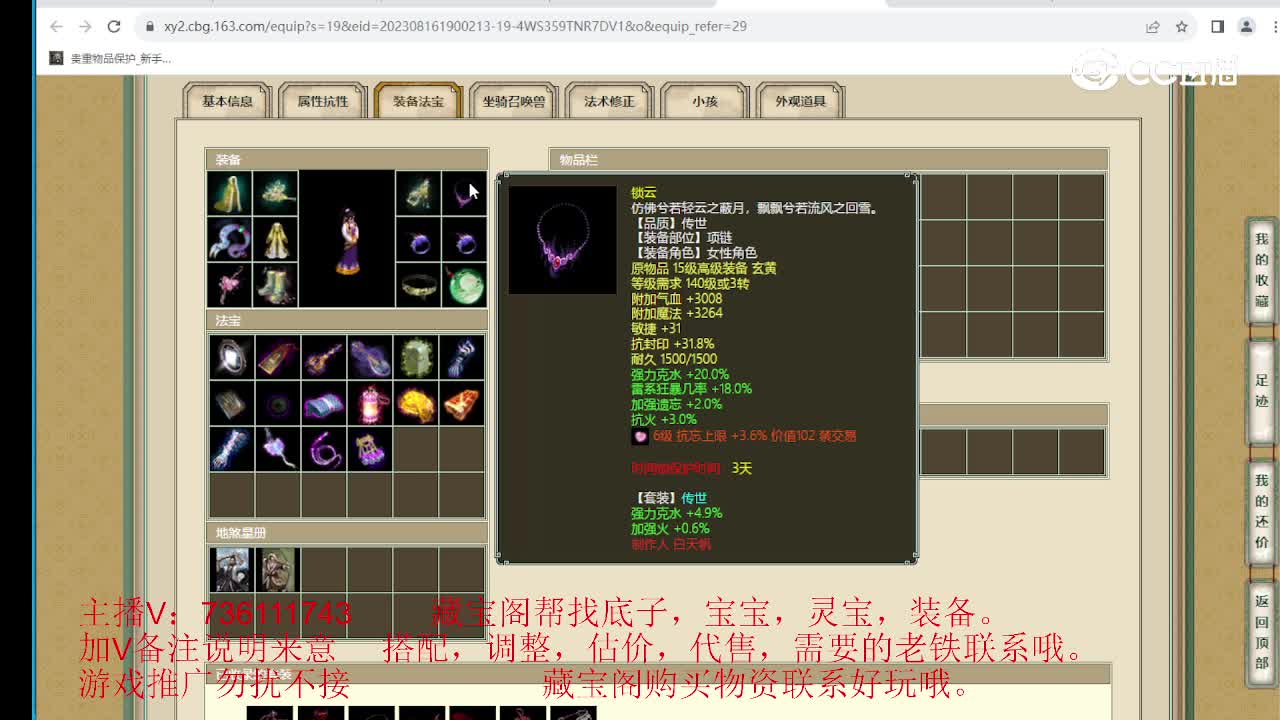
Task: Click the 法宝 section header
Action: point(347,321)
